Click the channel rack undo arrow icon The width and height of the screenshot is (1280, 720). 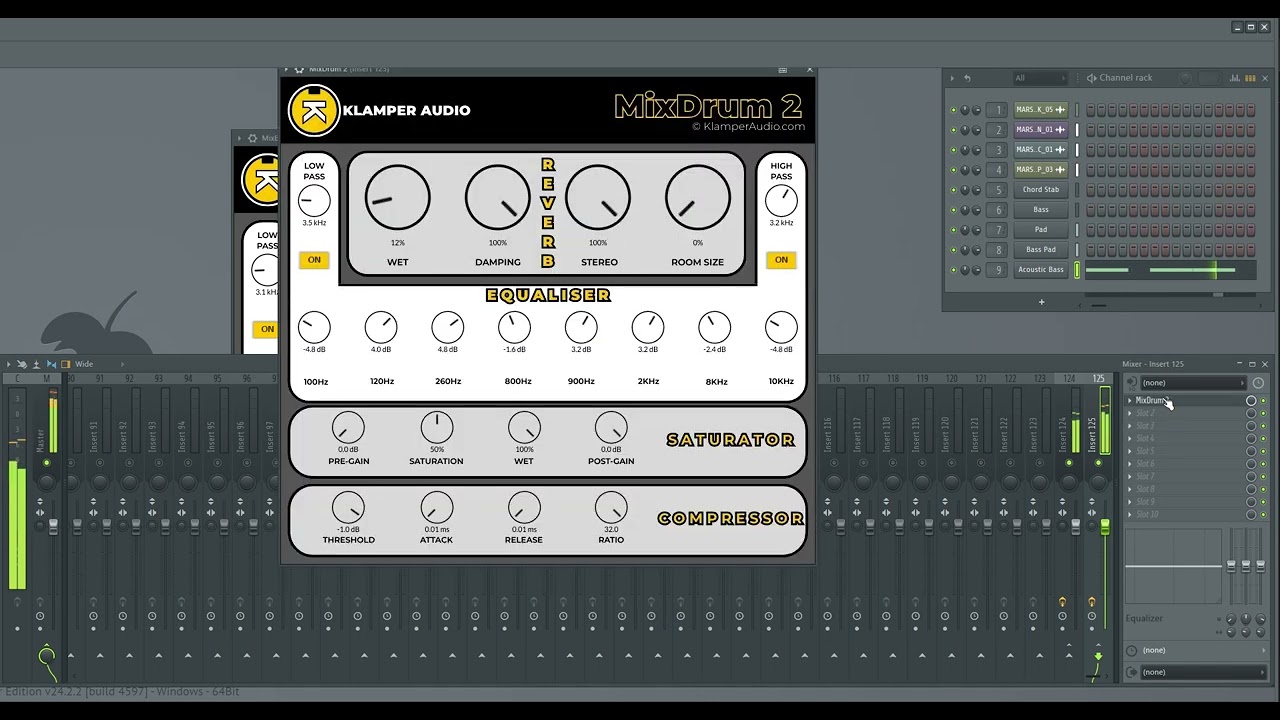pos(967,78)
